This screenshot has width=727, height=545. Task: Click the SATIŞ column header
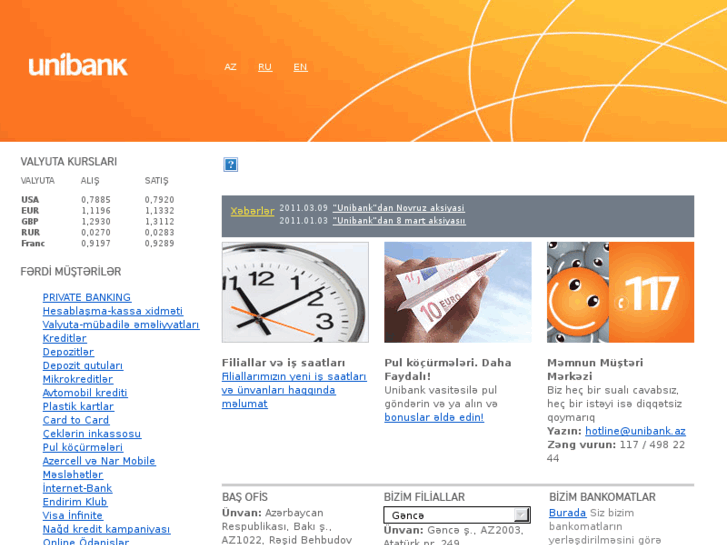tap(156, 181)
